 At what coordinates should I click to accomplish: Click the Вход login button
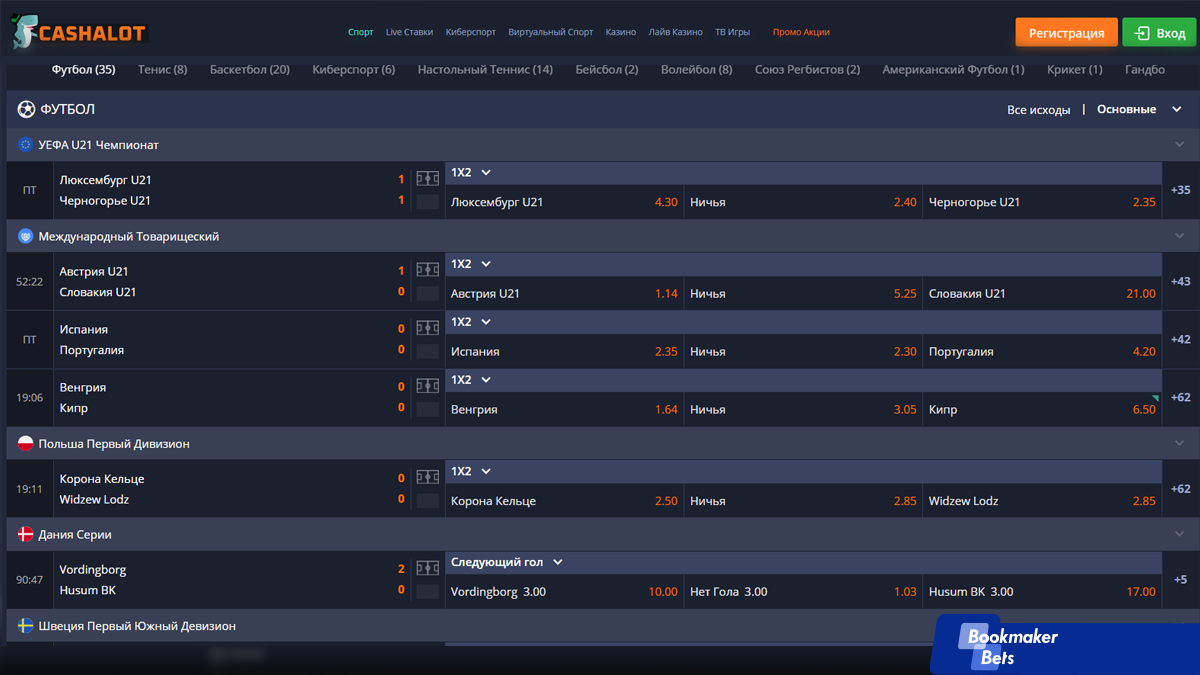tap(1159, 33)
